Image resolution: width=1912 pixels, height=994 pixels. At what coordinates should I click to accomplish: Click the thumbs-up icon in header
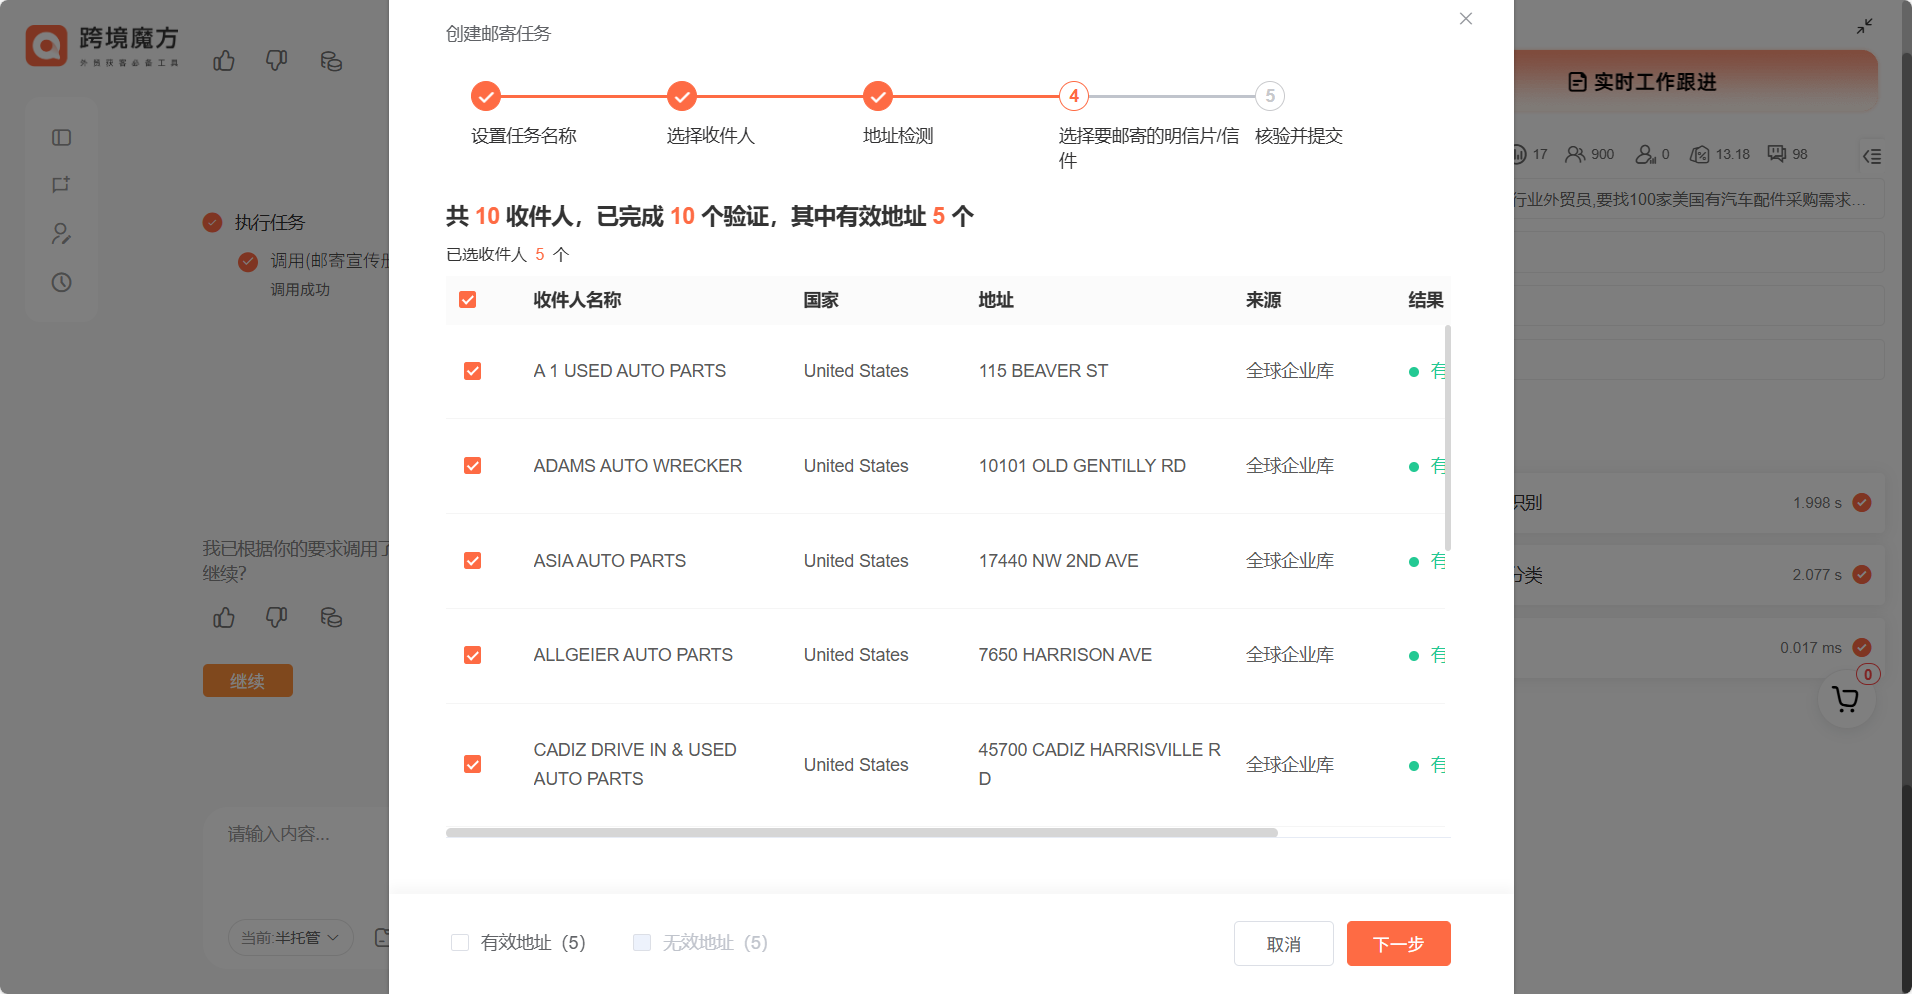(x=224, y=61)
